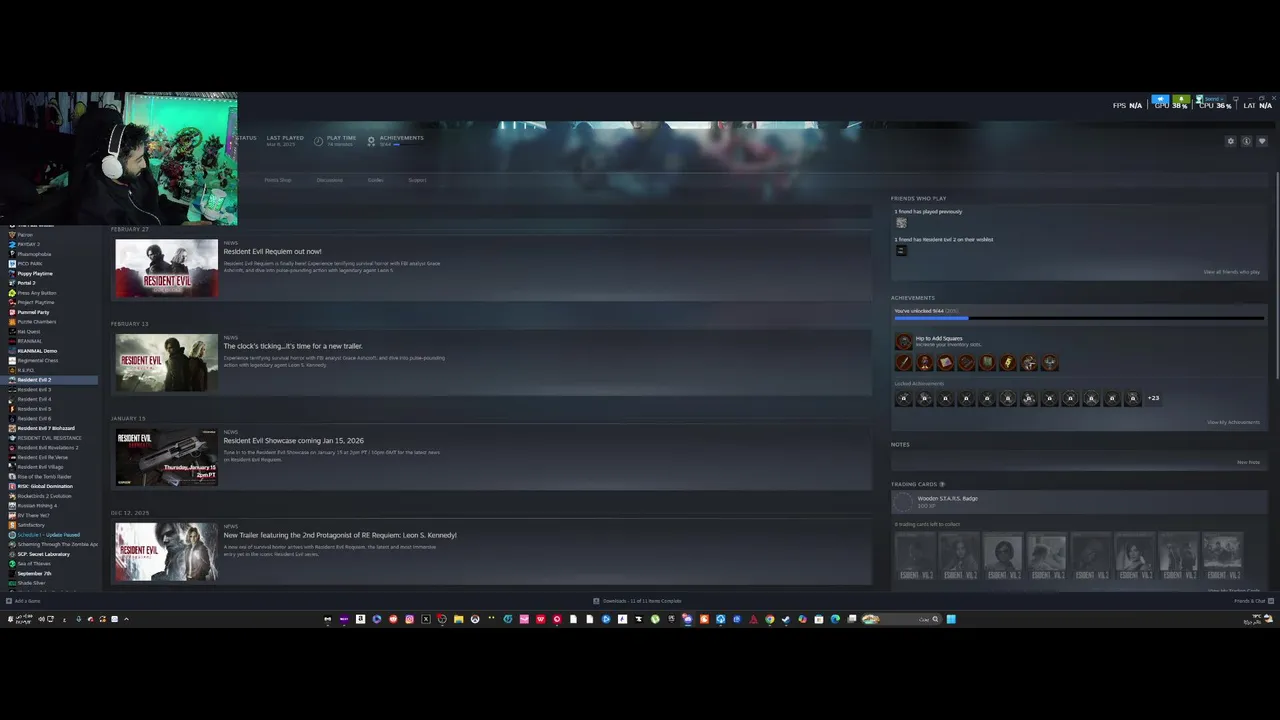Click the friend avatar who played previously
Viewport: 1280px width, 720px height.
pyautogui.click(x=901, y=223)
